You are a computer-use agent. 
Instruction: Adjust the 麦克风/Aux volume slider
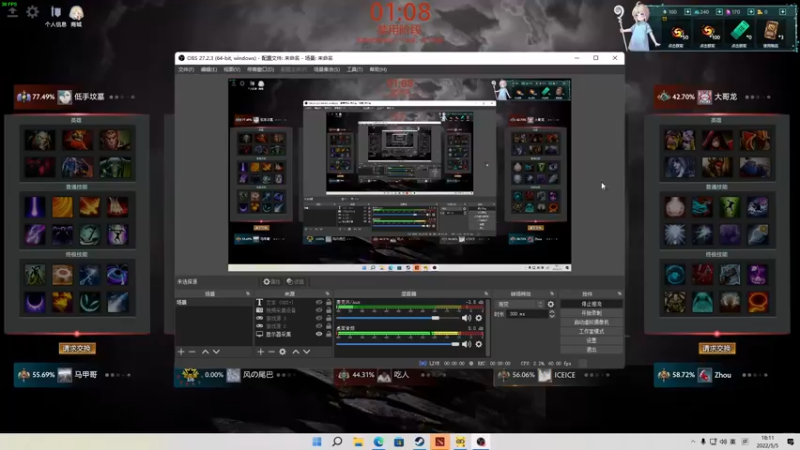pos(395,318)
